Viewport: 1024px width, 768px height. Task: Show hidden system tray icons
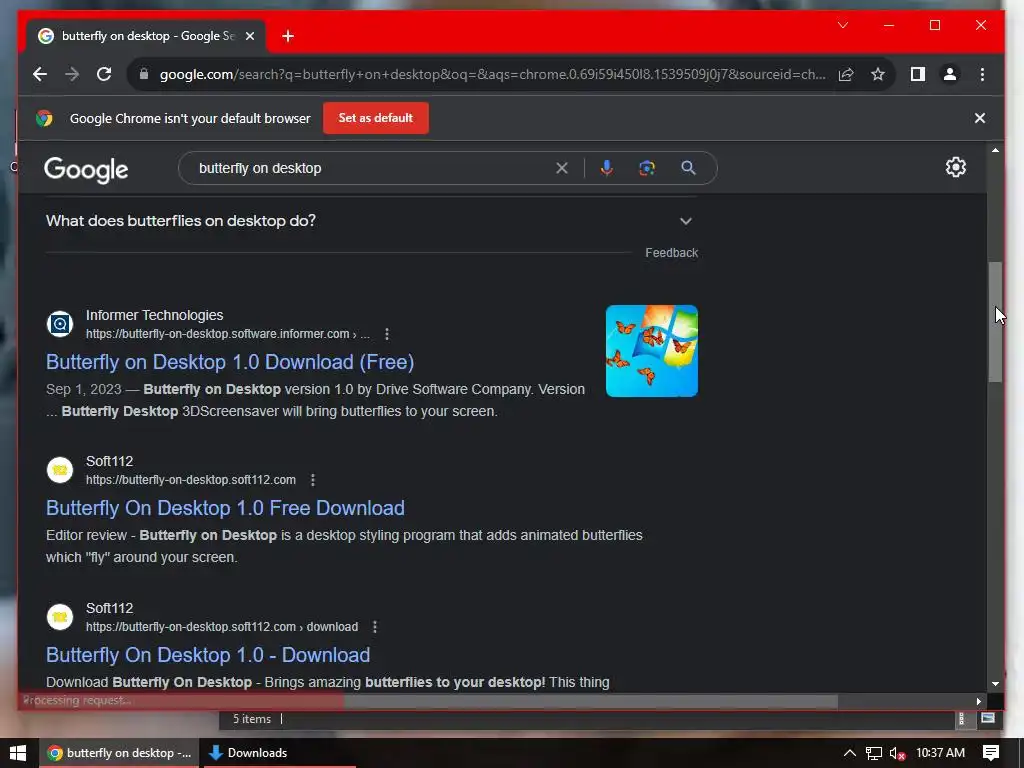click(849, 753)
